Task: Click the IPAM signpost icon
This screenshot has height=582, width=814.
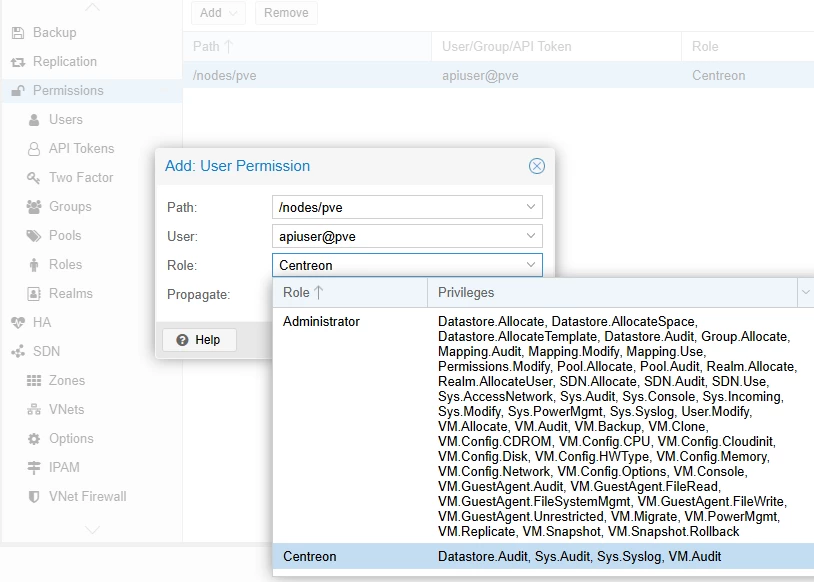Action: [34, 468]
